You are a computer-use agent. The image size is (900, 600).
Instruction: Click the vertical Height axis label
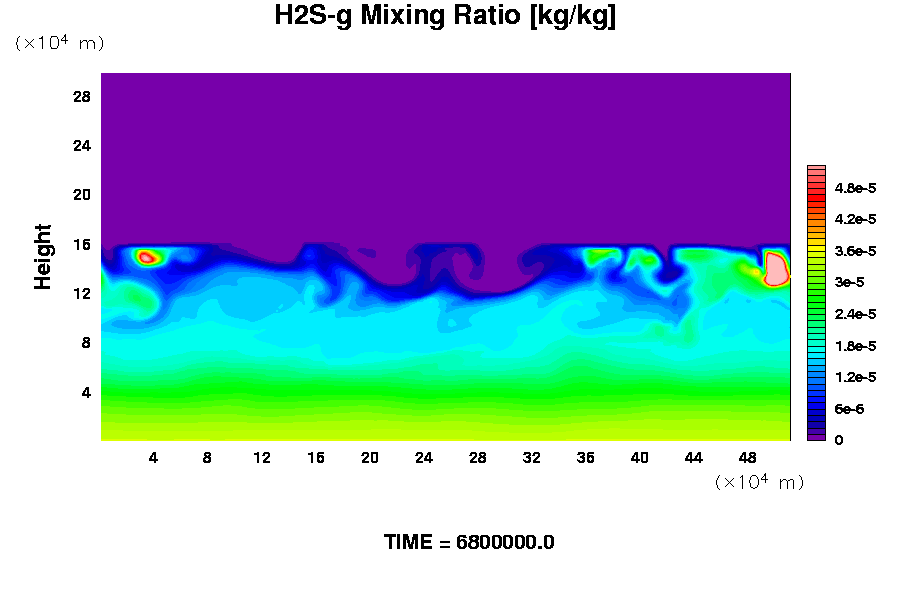pyautogui.click(x=43, y=257)
